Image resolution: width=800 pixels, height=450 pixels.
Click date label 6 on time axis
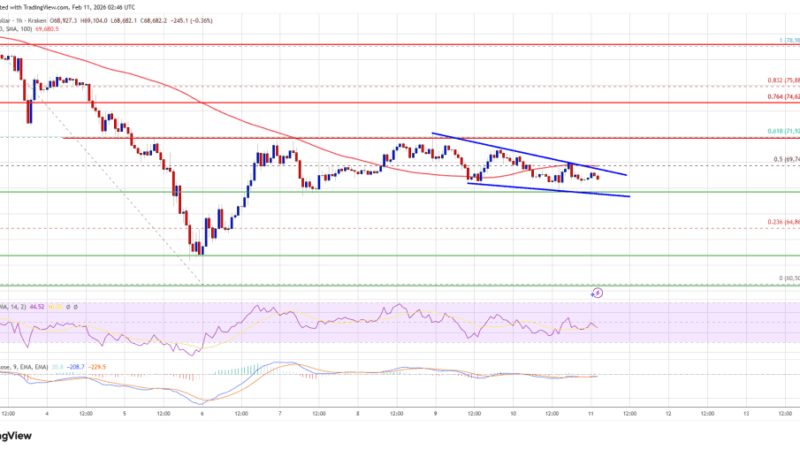click(x=203, y=414)
